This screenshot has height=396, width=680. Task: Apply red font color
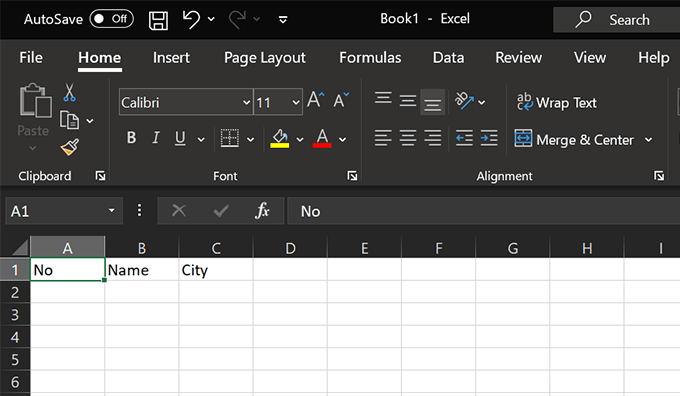[x=322, y=138]
